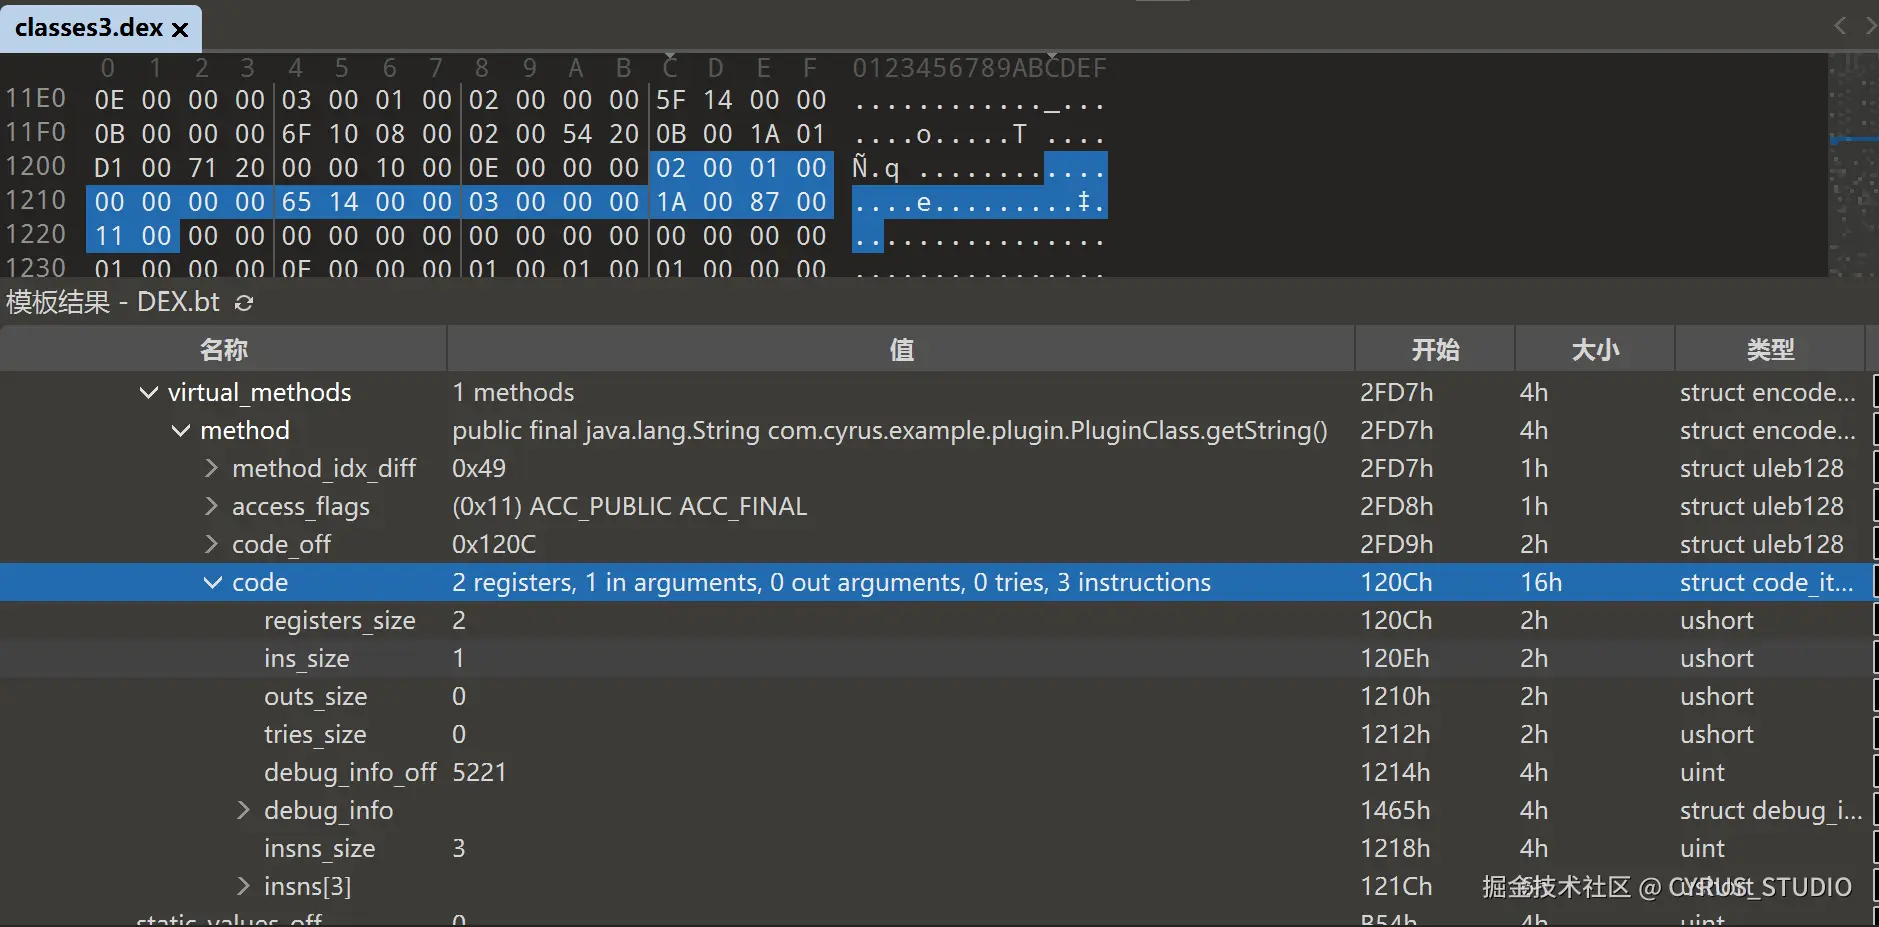Select the insns_size row
This screenshot has height=927, width=1879.
click(935, 848)
